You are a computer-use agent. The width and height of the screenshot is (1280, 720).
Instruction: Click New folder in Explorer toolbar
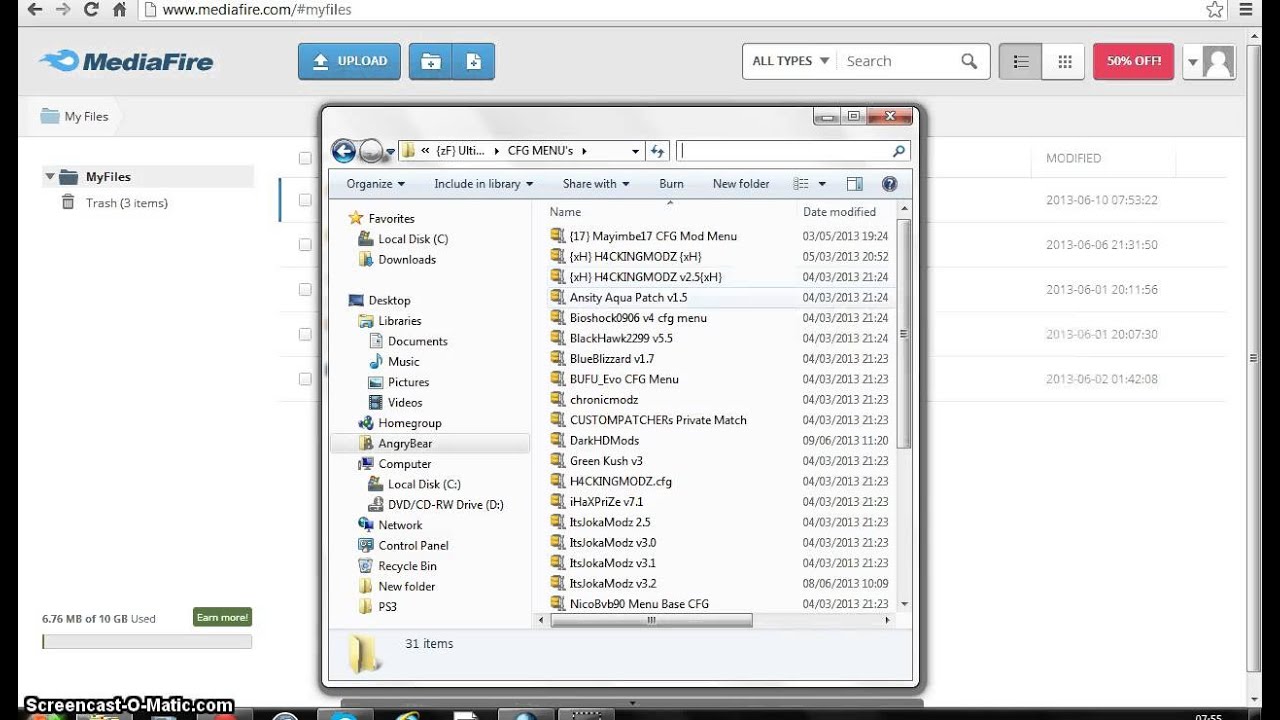(741, 184)
